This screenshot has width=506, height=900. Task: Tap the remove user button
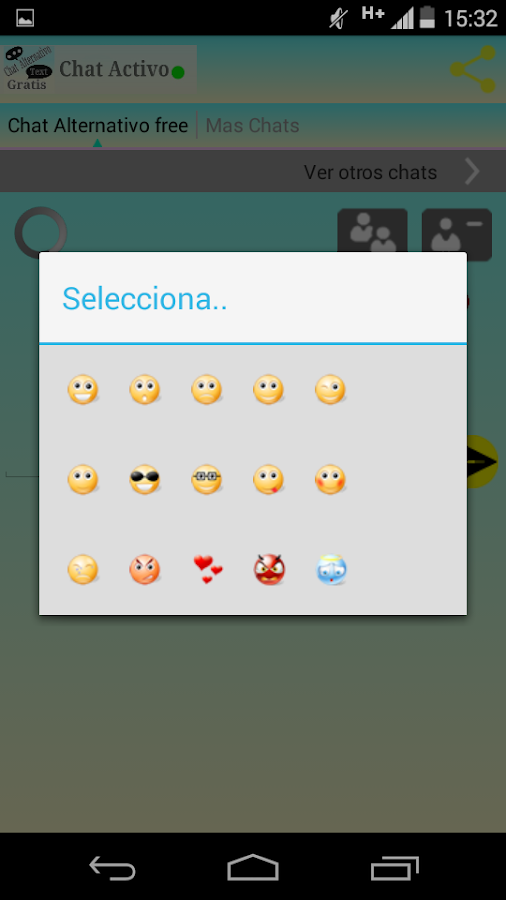point(457,231)
